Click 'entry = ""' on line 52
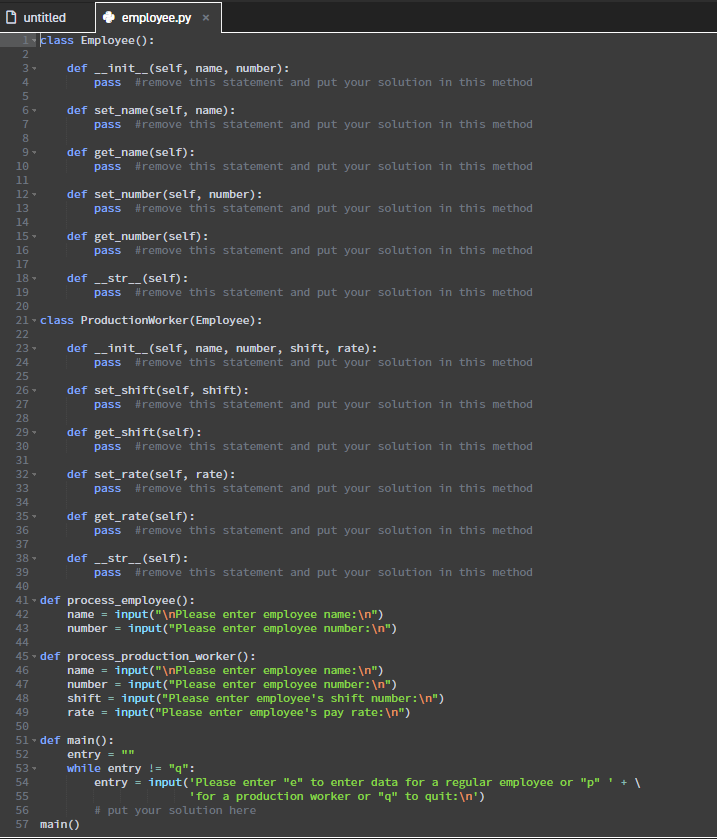The image size is (717, 839). pyautogui.click(x=101, y=754)
